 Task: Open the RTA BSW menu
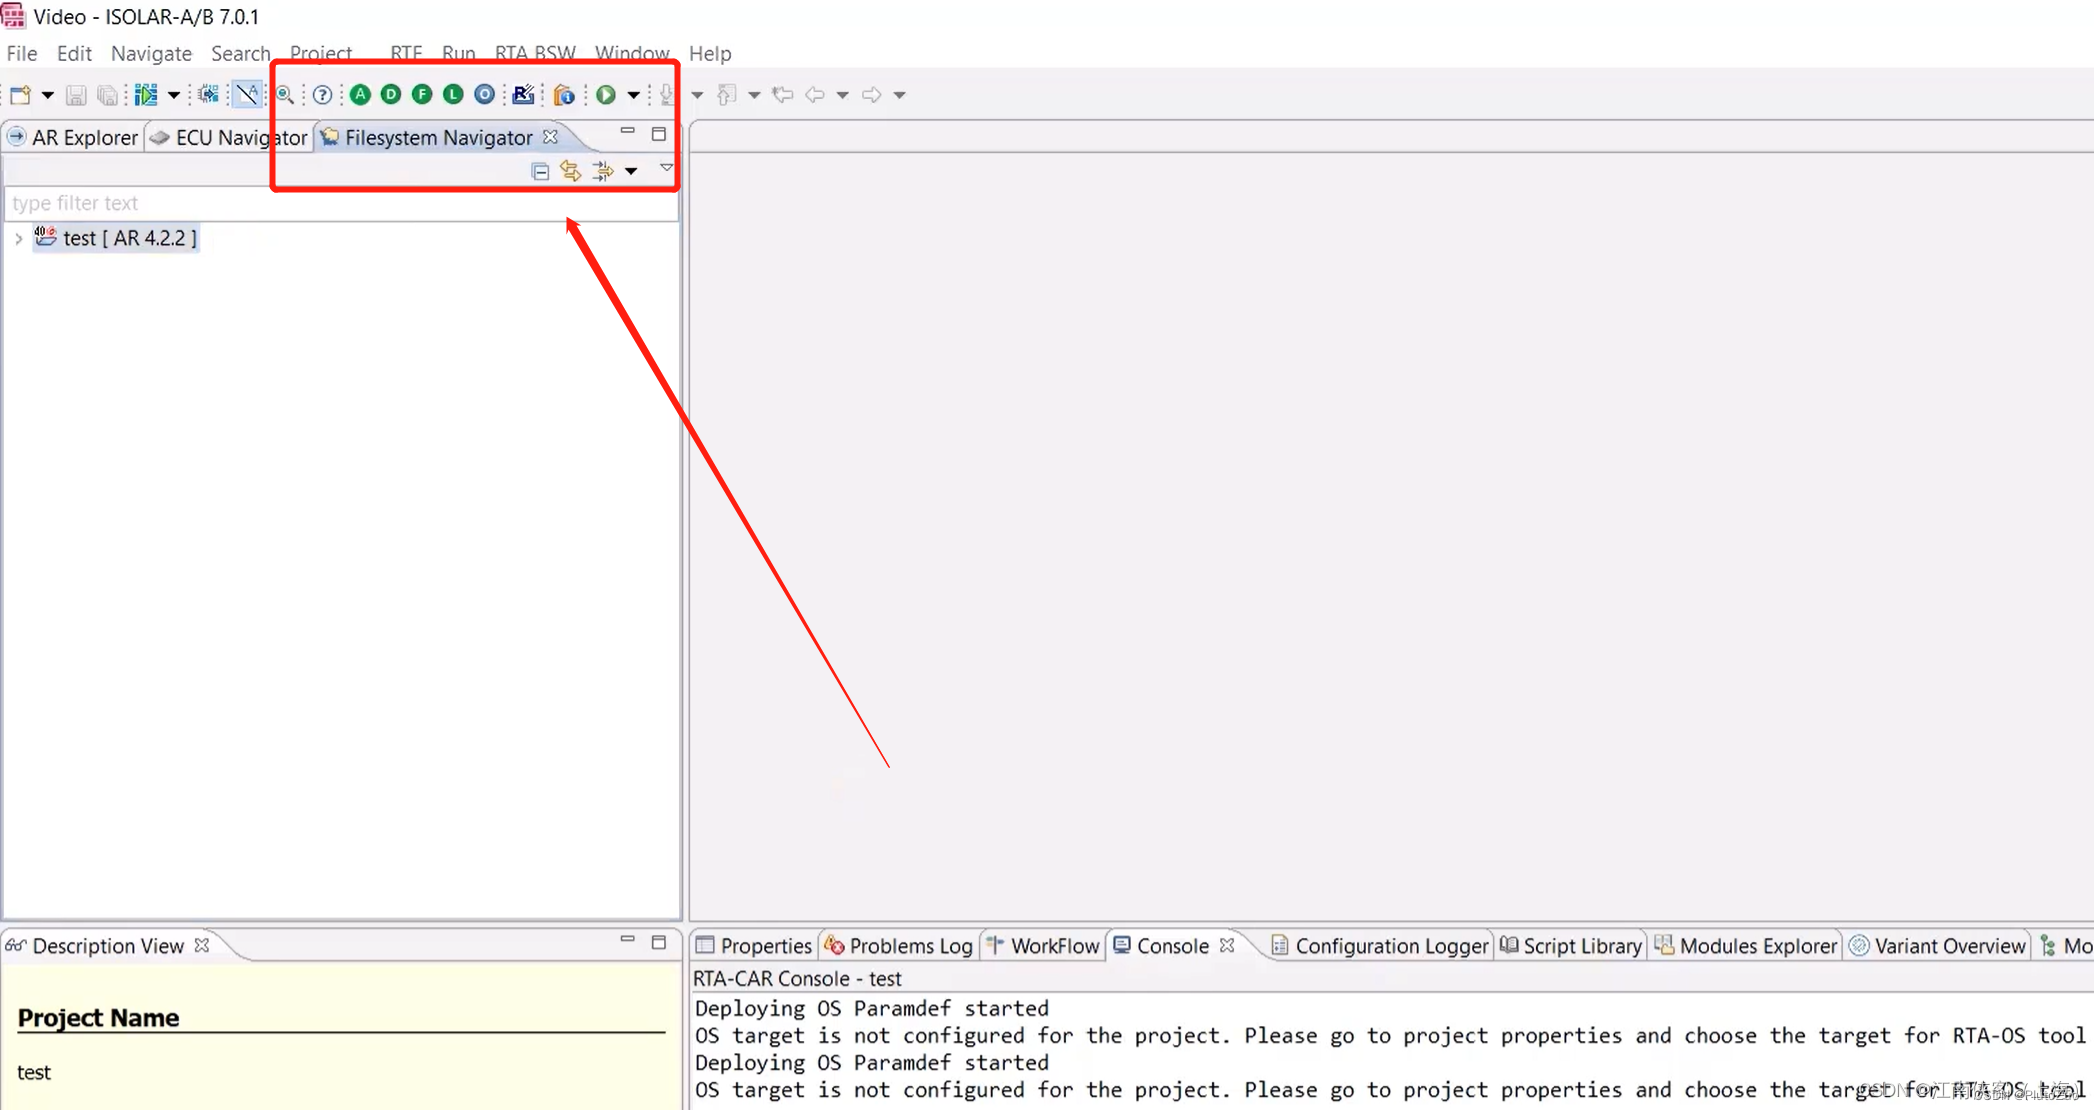tap(535, 53)
